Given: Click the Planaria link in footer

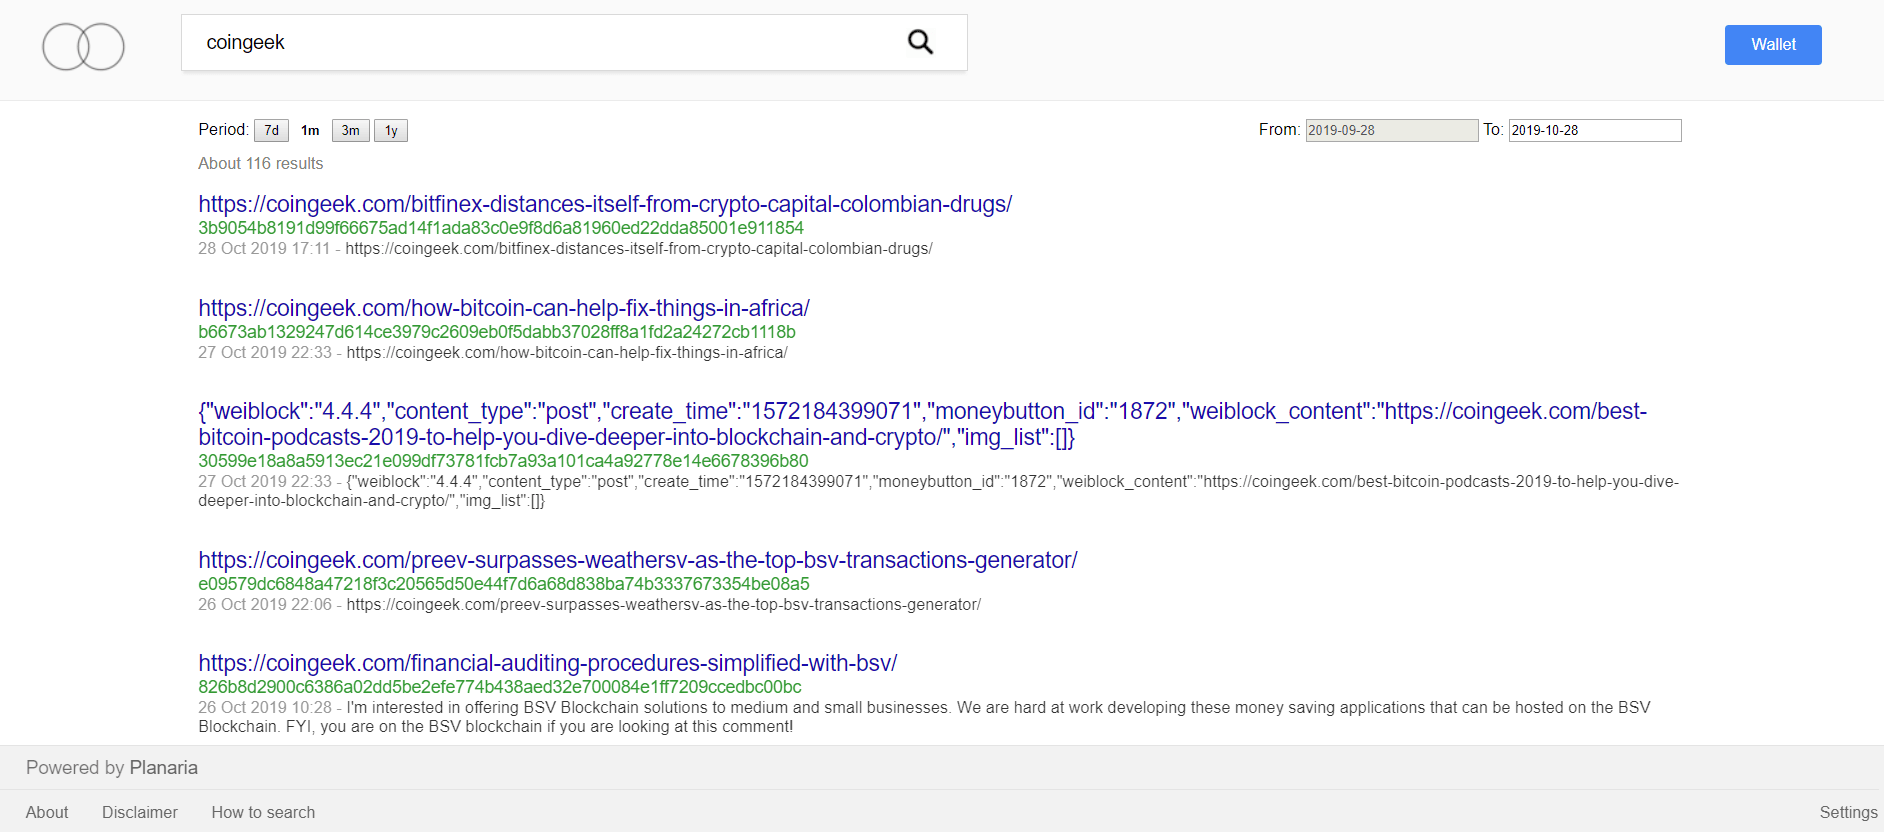Looking at the screenshot, I should (163, 768).
